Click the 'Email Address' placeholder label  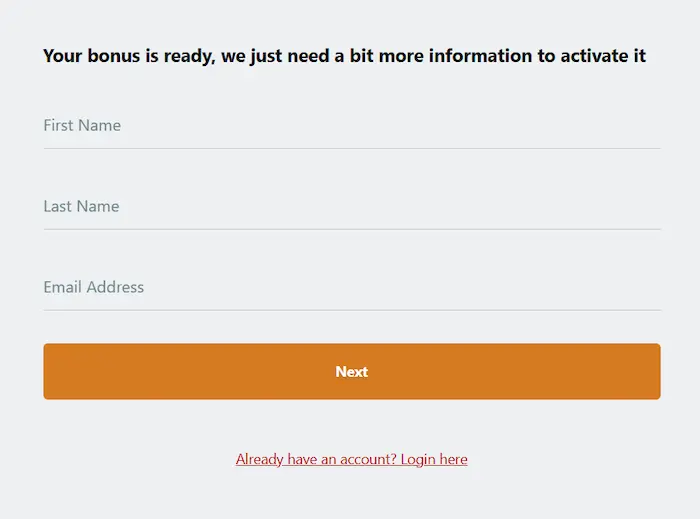94,287
